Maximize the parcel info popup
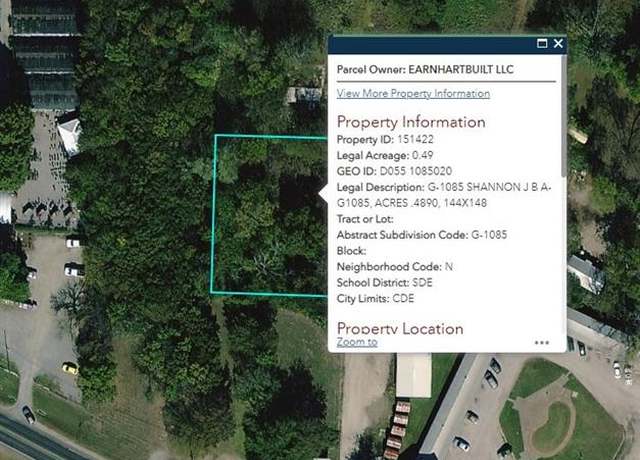 click(x=542, y=43)
